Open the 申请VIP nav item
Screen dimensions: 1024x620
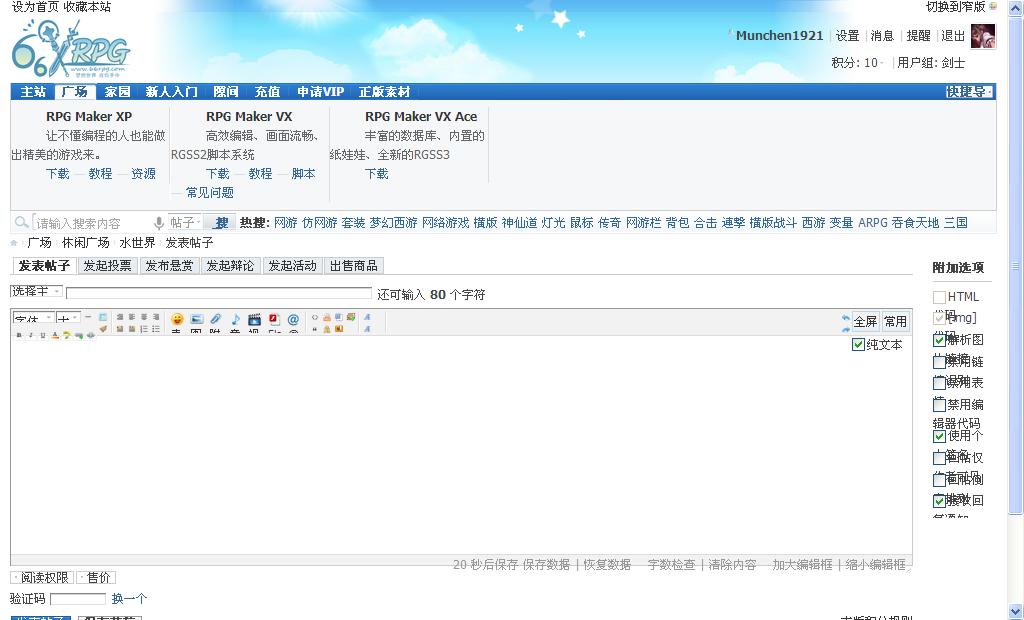pos(321,92)
